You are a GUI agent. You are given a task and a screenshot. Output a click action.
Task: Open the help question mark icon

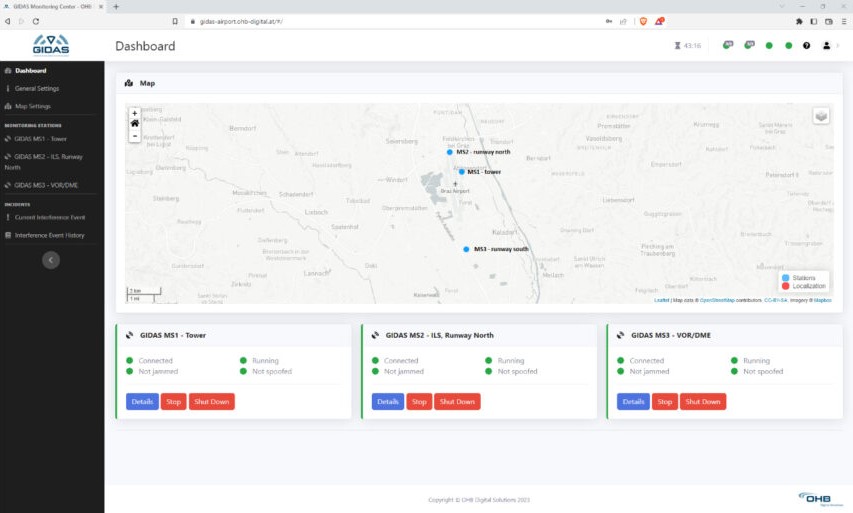click(x=806, y=45)
